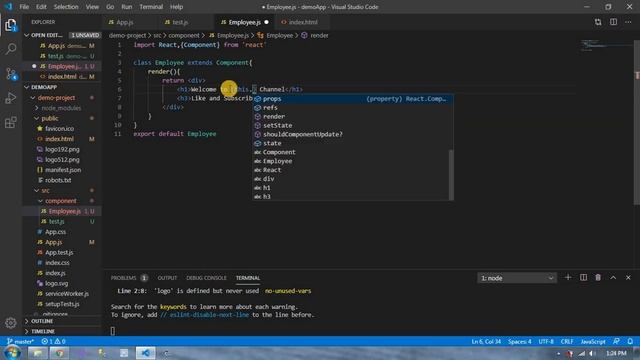640x360 pixels.
Task: Click the suggestion list scrollbar
Action: [451, 174]
